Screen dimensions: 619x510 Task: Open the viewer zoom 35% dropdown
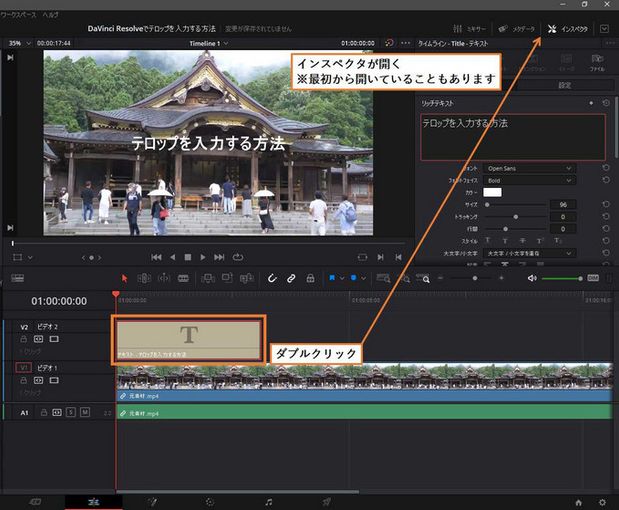pyautogui.click(x=19, y=43)
